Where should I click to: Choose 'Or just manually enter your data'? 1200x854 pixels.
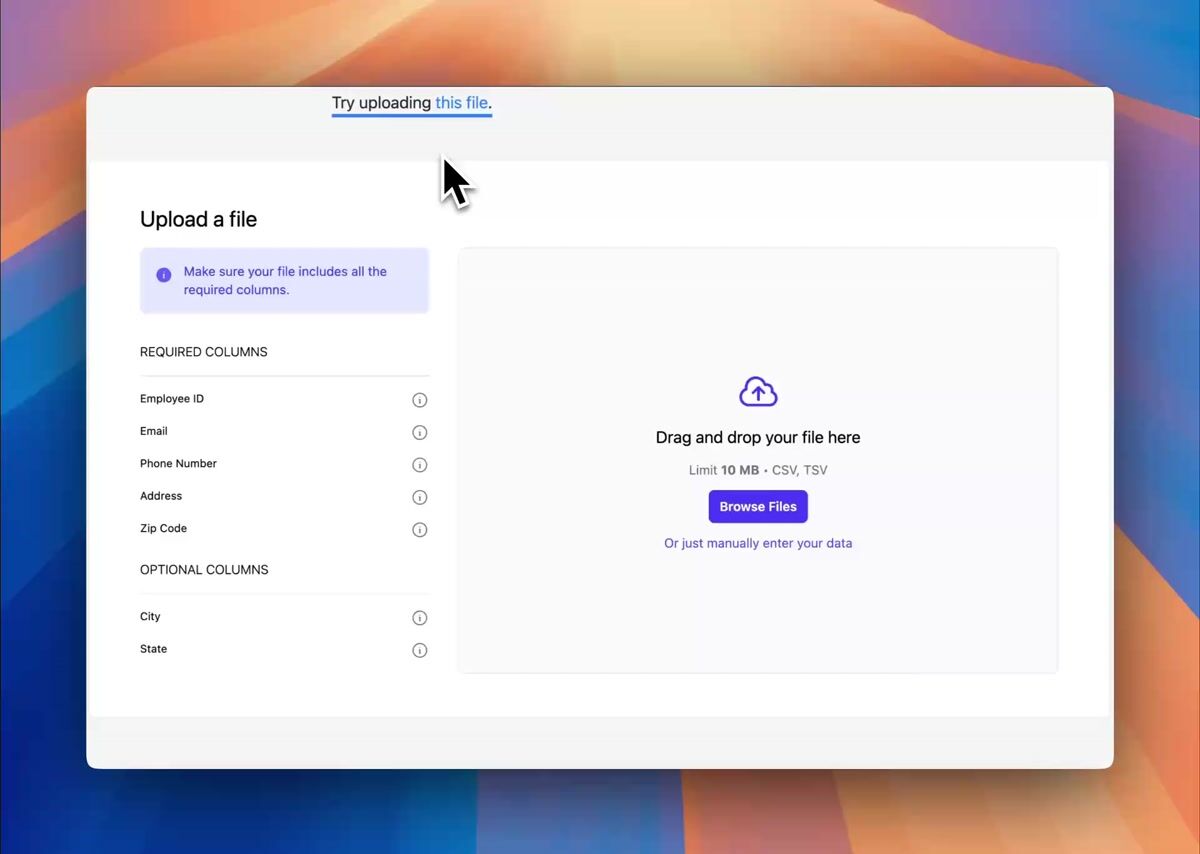[x=758, y=543]
